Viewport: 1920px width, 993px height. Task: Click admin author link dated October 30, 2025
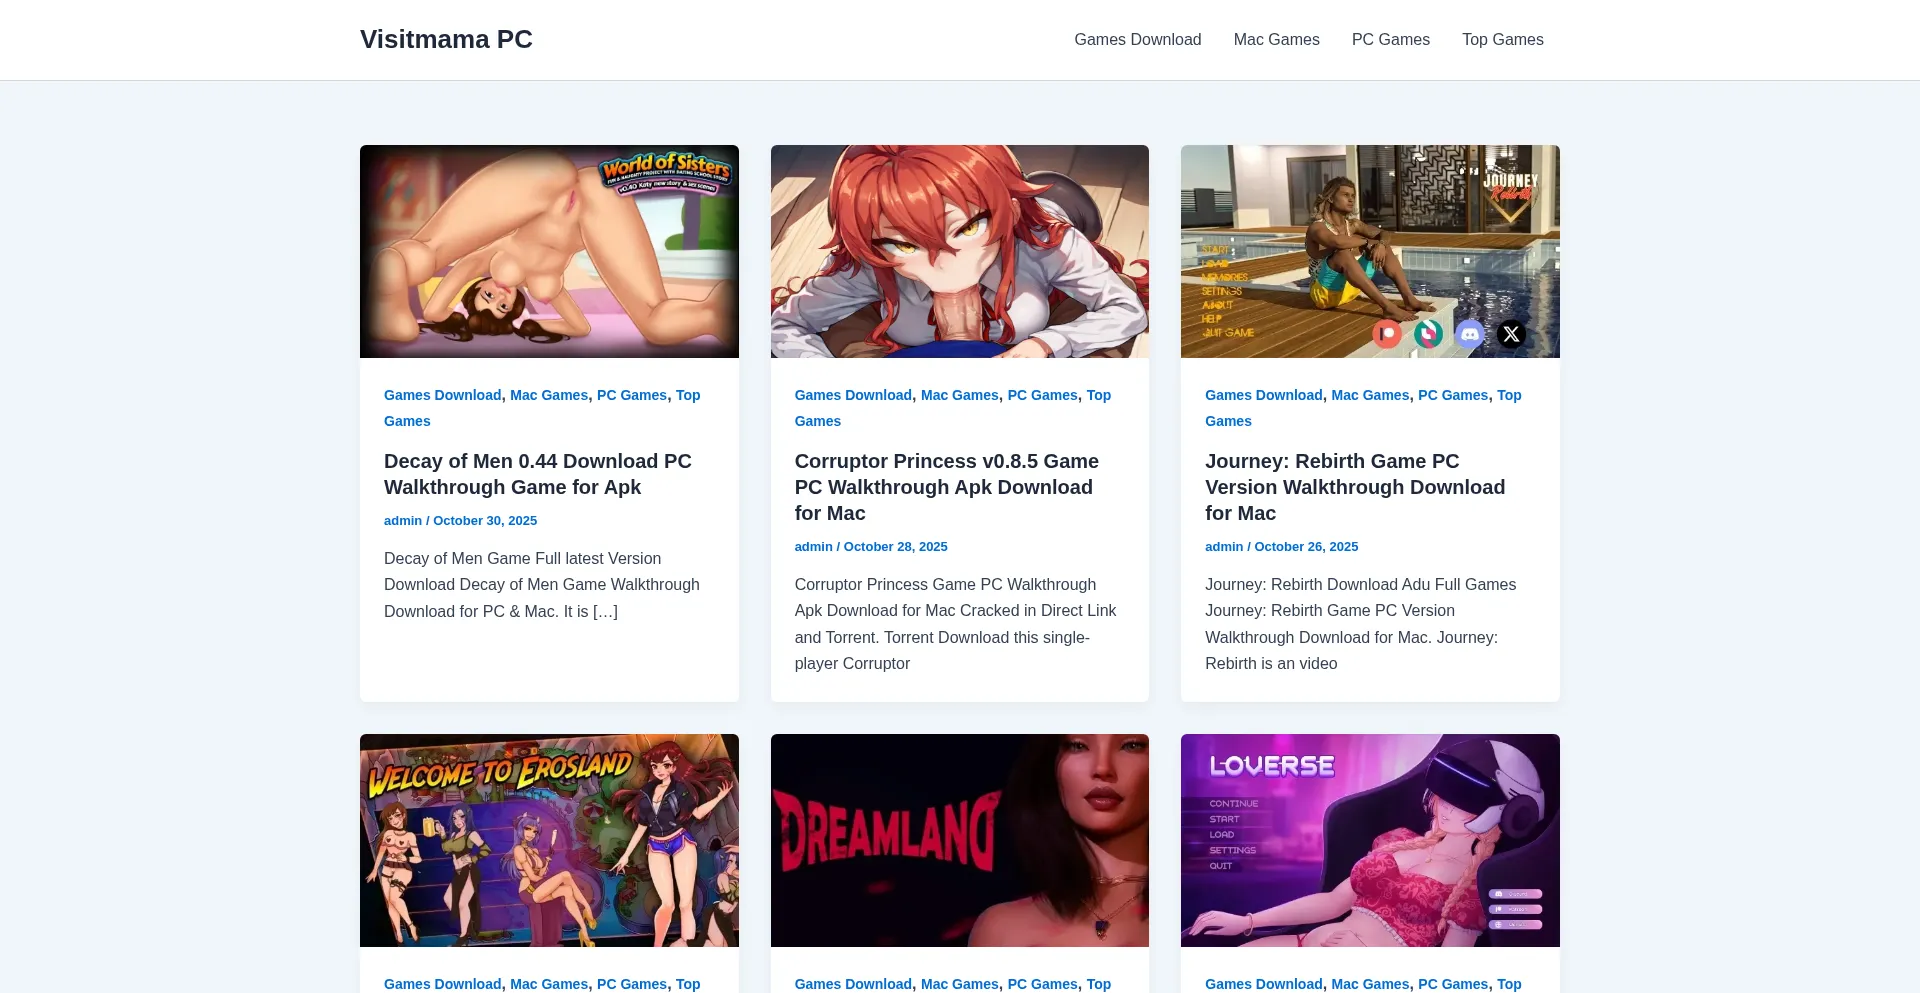[403, 521]
